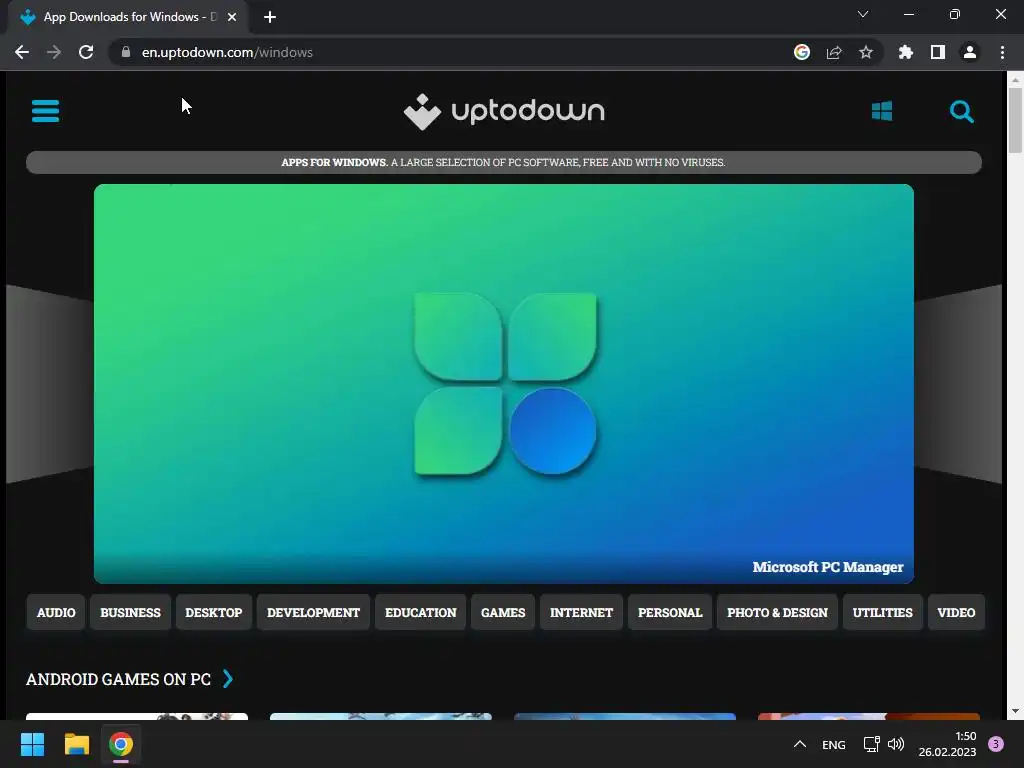Open the network status icon
Image resolution: width=1024 pixels, height=768 pixels.
point(871,744)
